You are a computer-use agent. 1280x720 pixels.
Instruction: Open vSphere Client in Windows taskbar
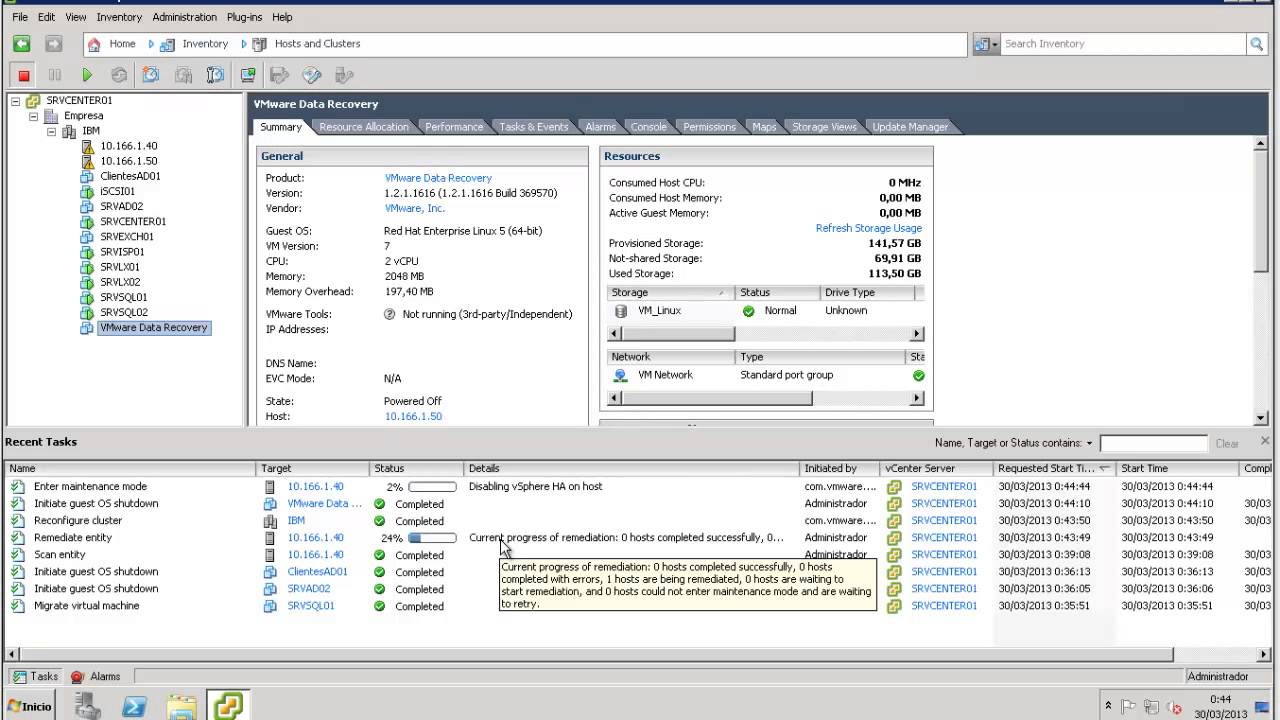point(228,706)
